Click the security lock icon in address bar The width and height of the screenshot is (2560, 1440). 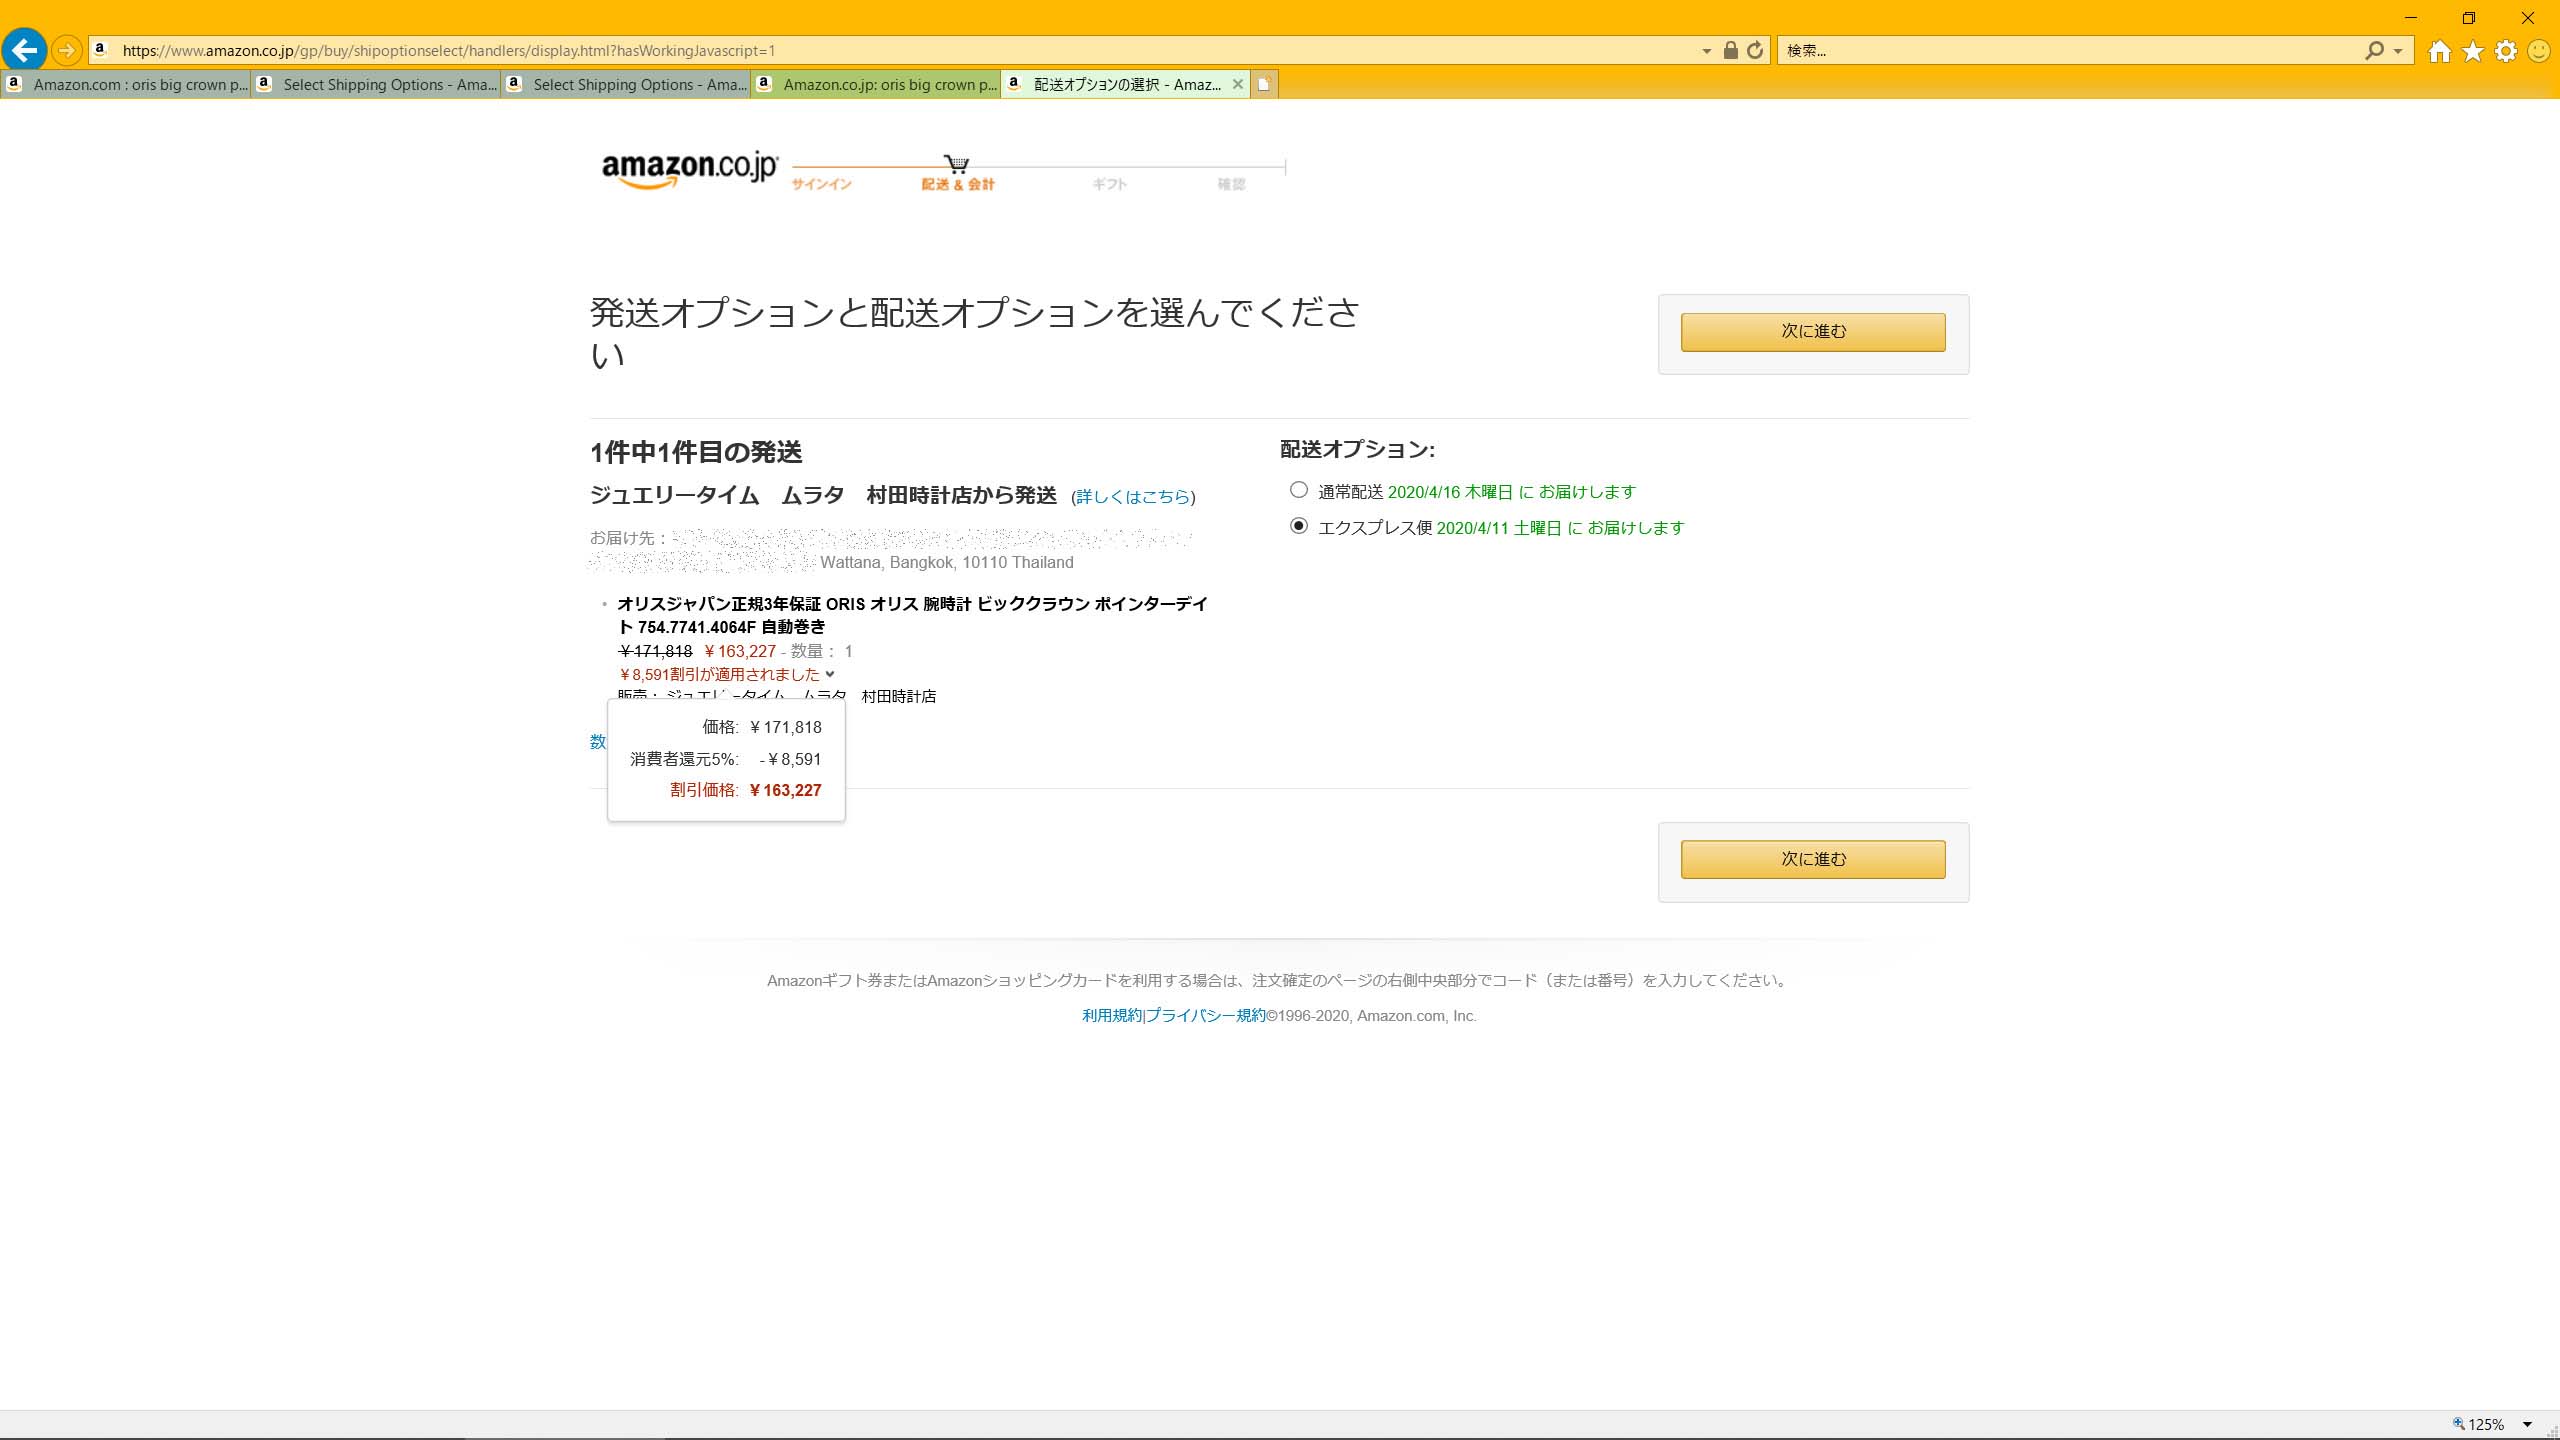click(x=1730, y=50)
